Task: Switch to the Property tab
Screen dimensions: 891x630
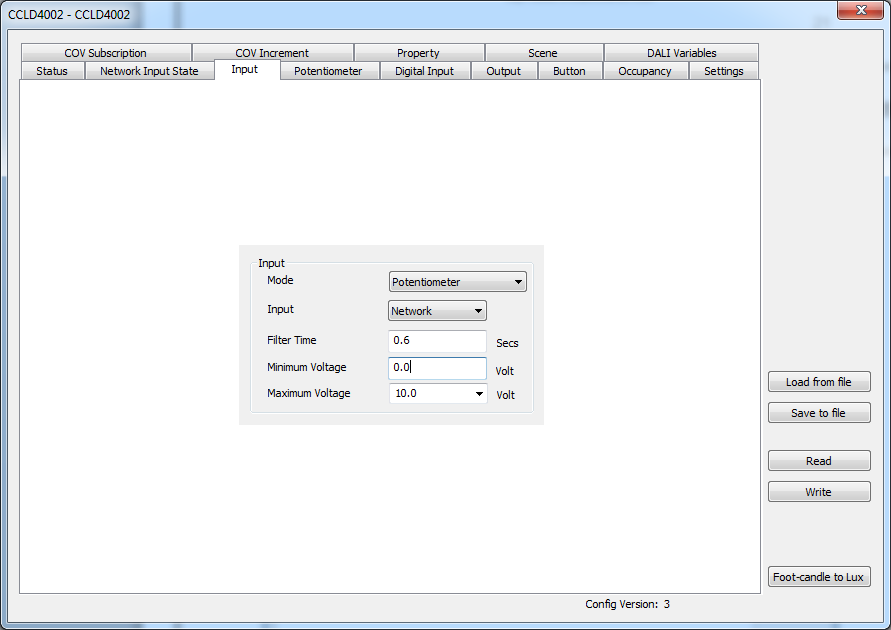Action: point(418,53)
